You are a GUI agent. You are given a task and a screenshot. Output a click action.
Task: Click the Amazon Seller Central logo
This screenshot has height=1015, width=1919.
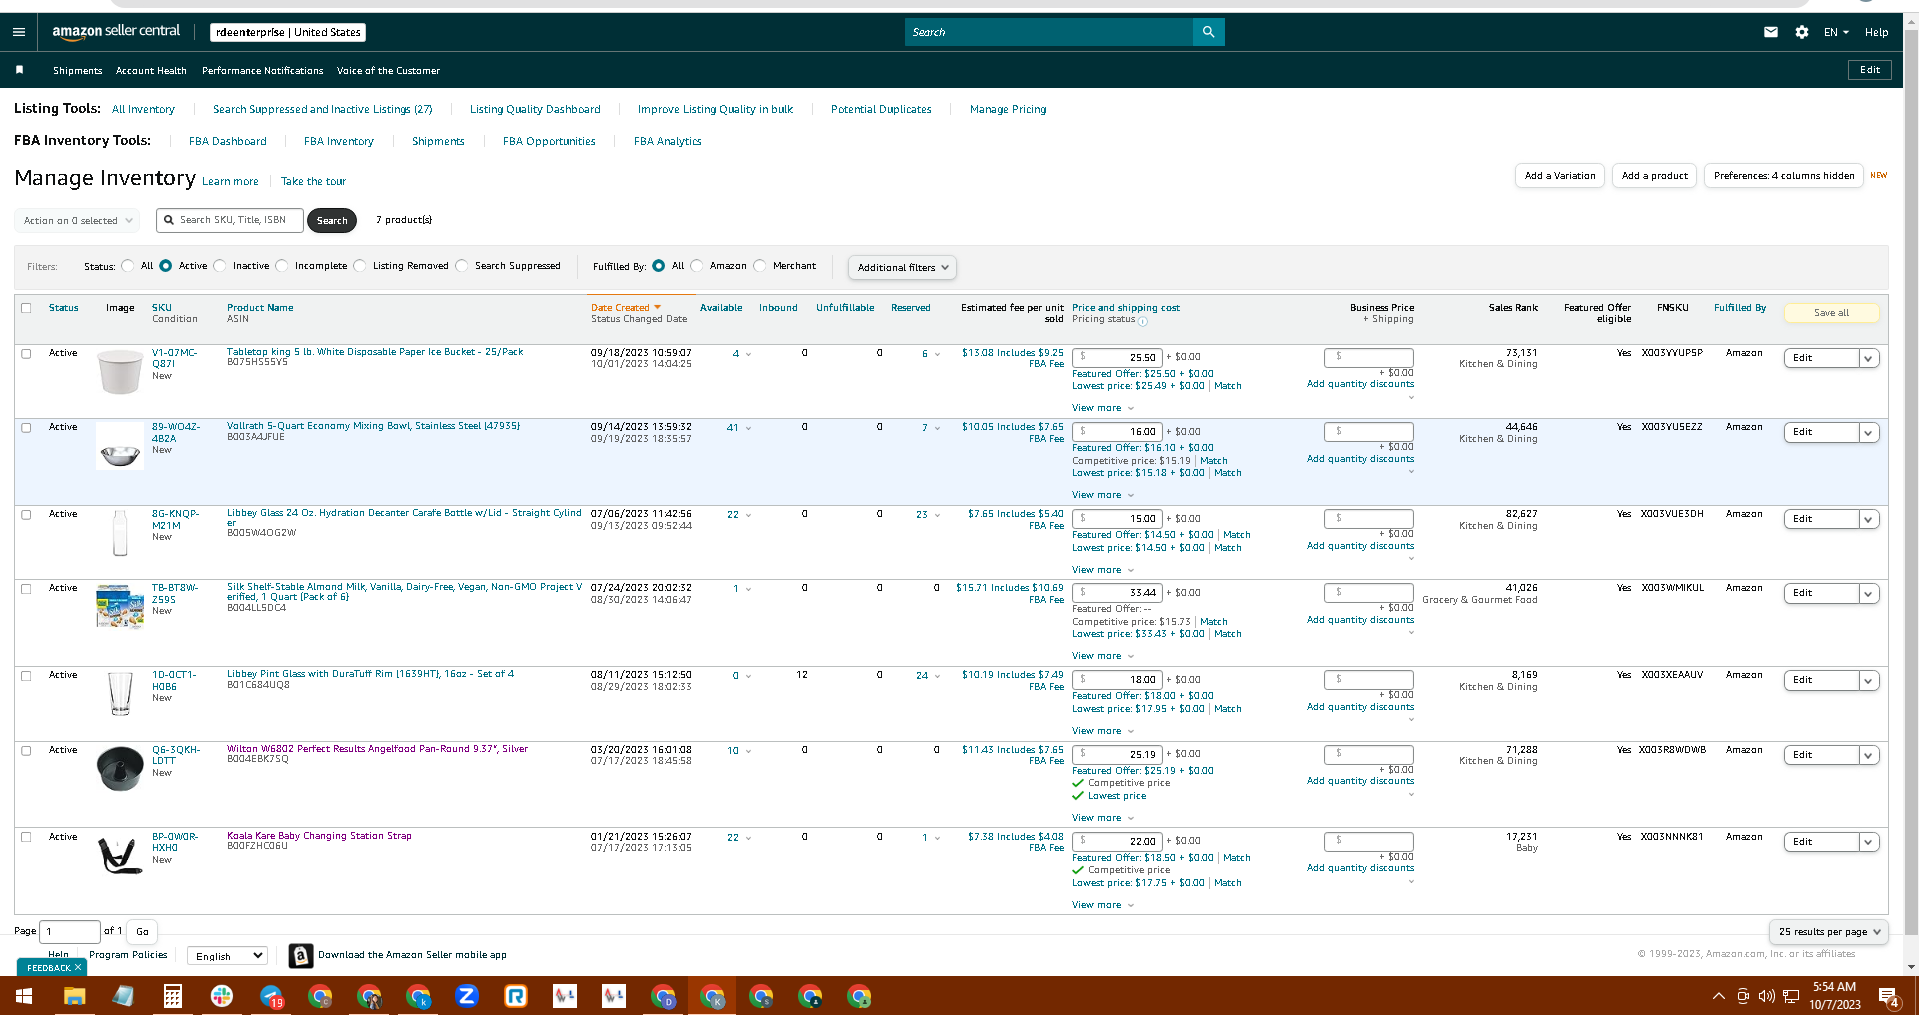(x=116, y=31)
